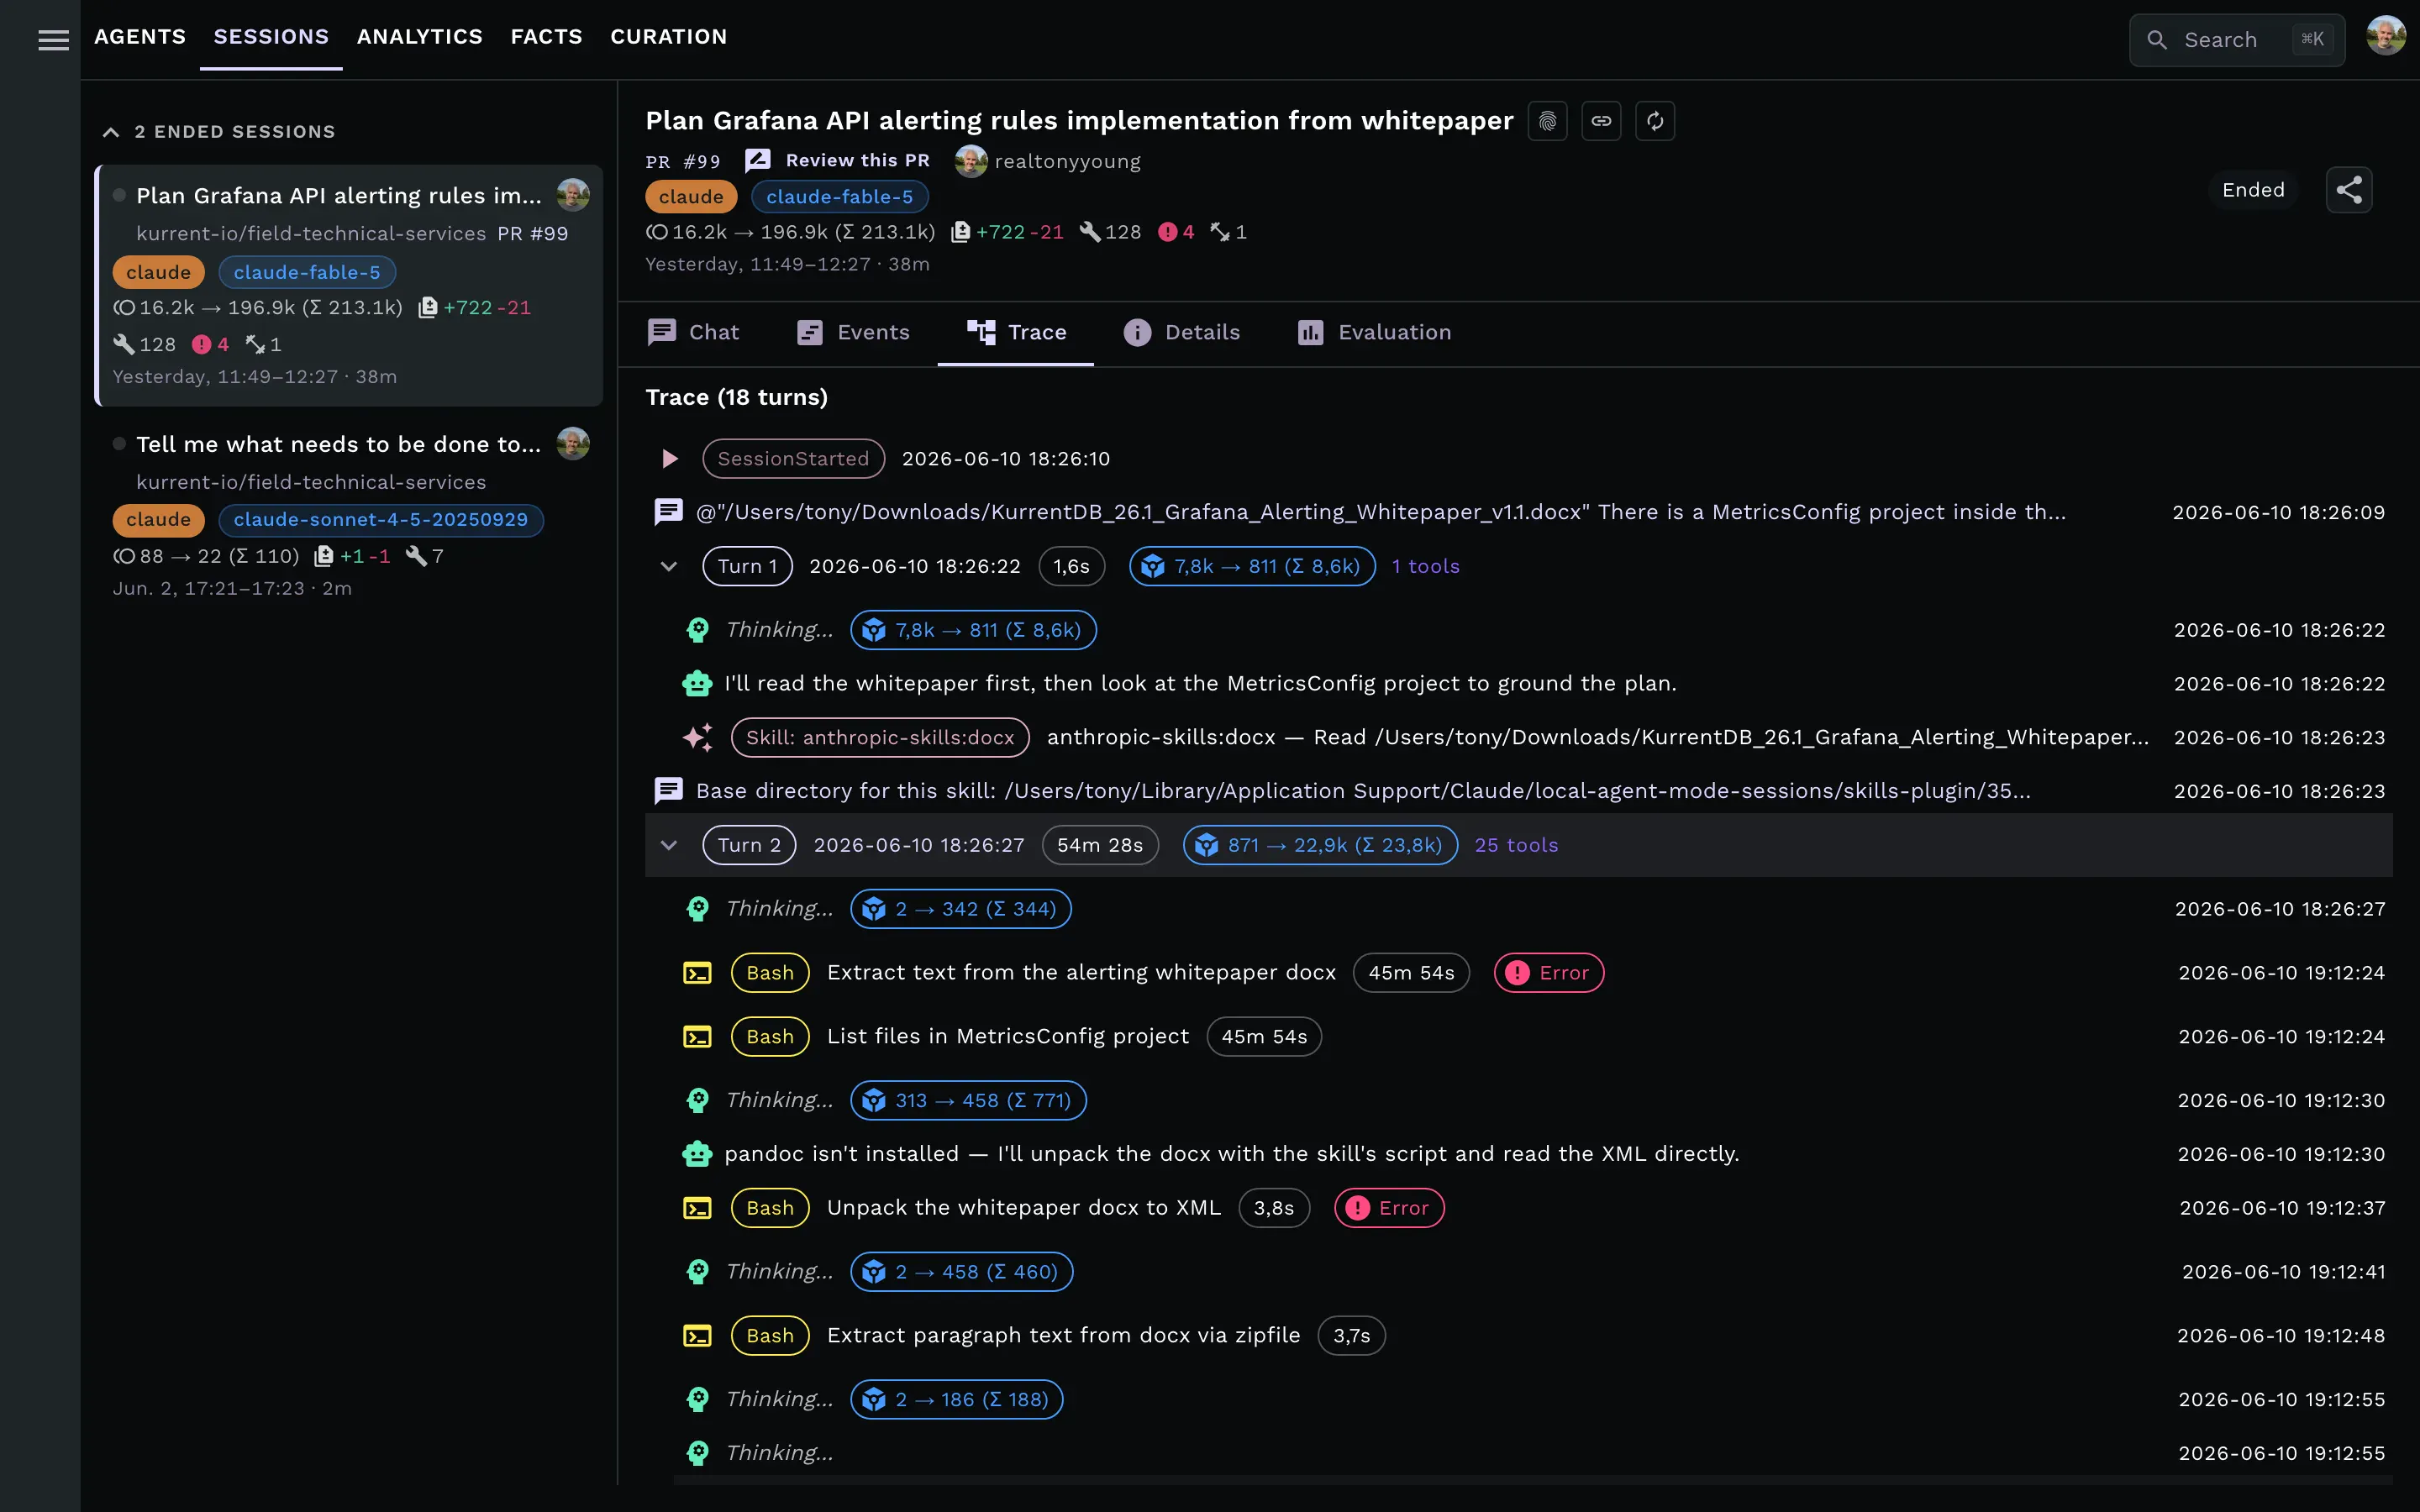Focus the Search field

(2237, 40)
